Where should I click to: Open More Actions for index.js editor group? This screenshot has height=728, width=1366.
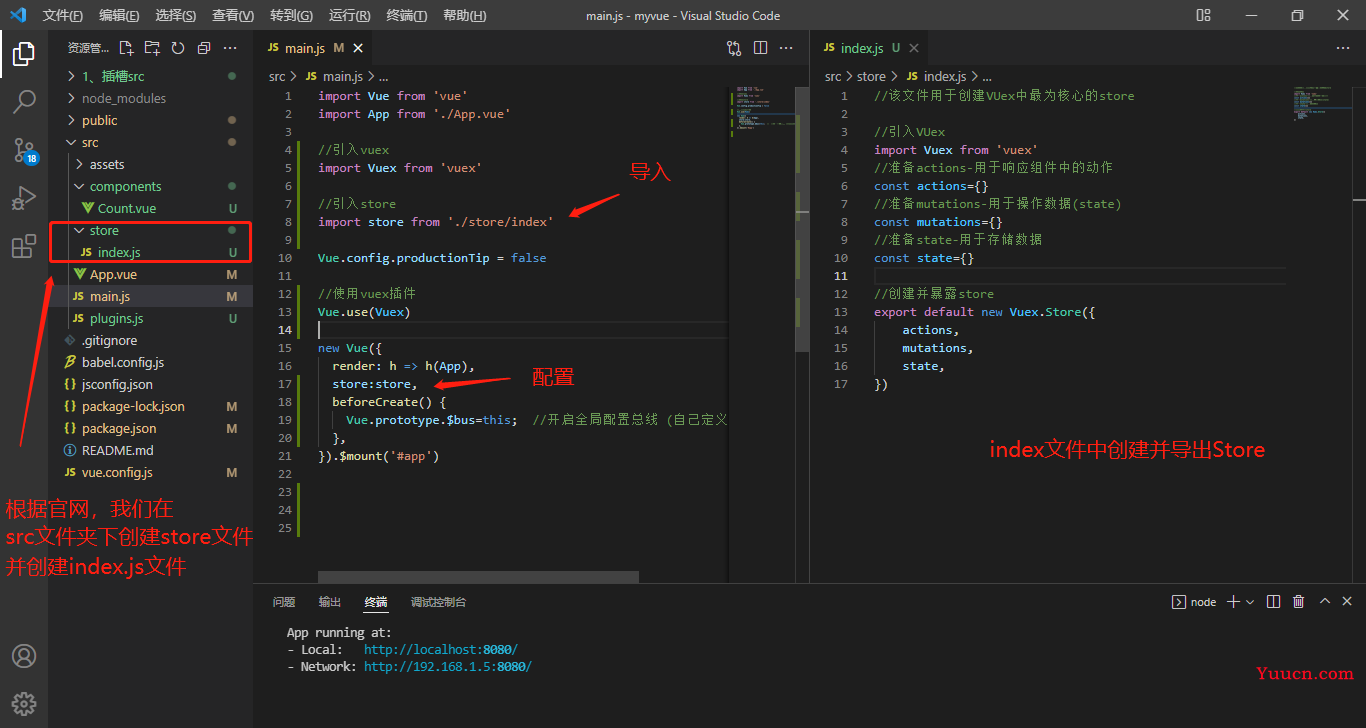(1343, 48)
